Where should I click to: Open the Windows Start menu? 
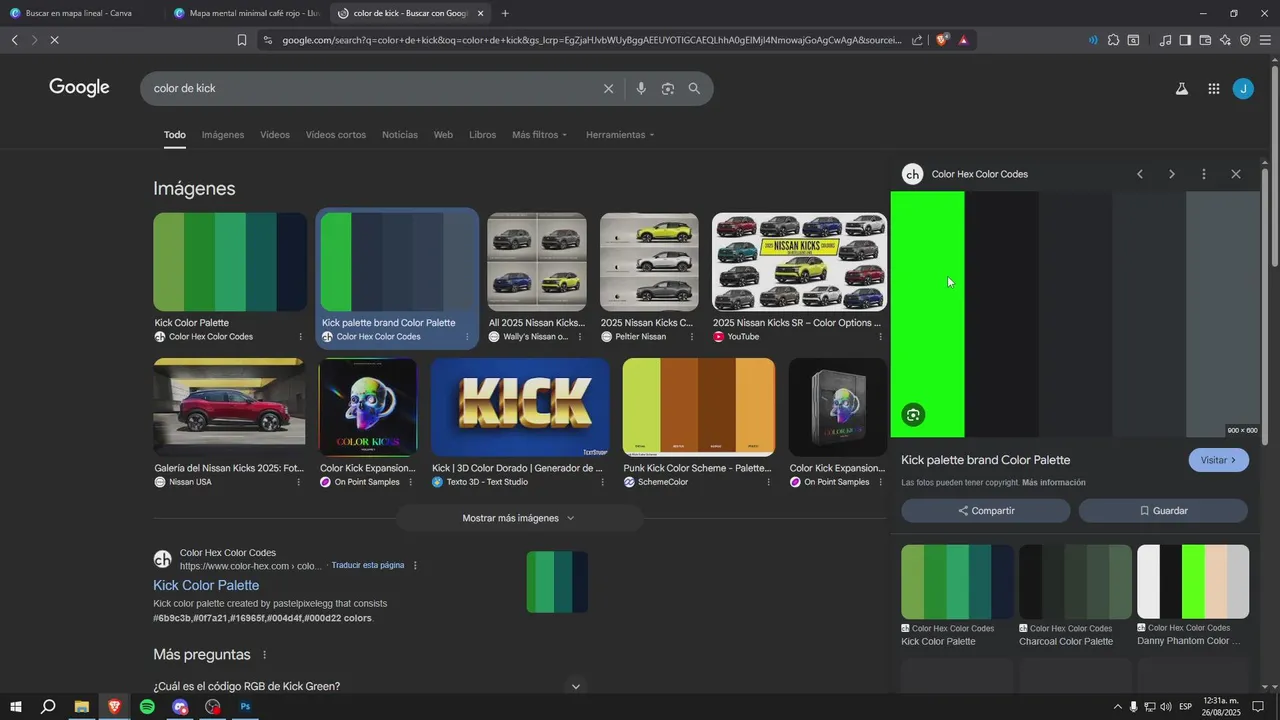tap(15, 706)
